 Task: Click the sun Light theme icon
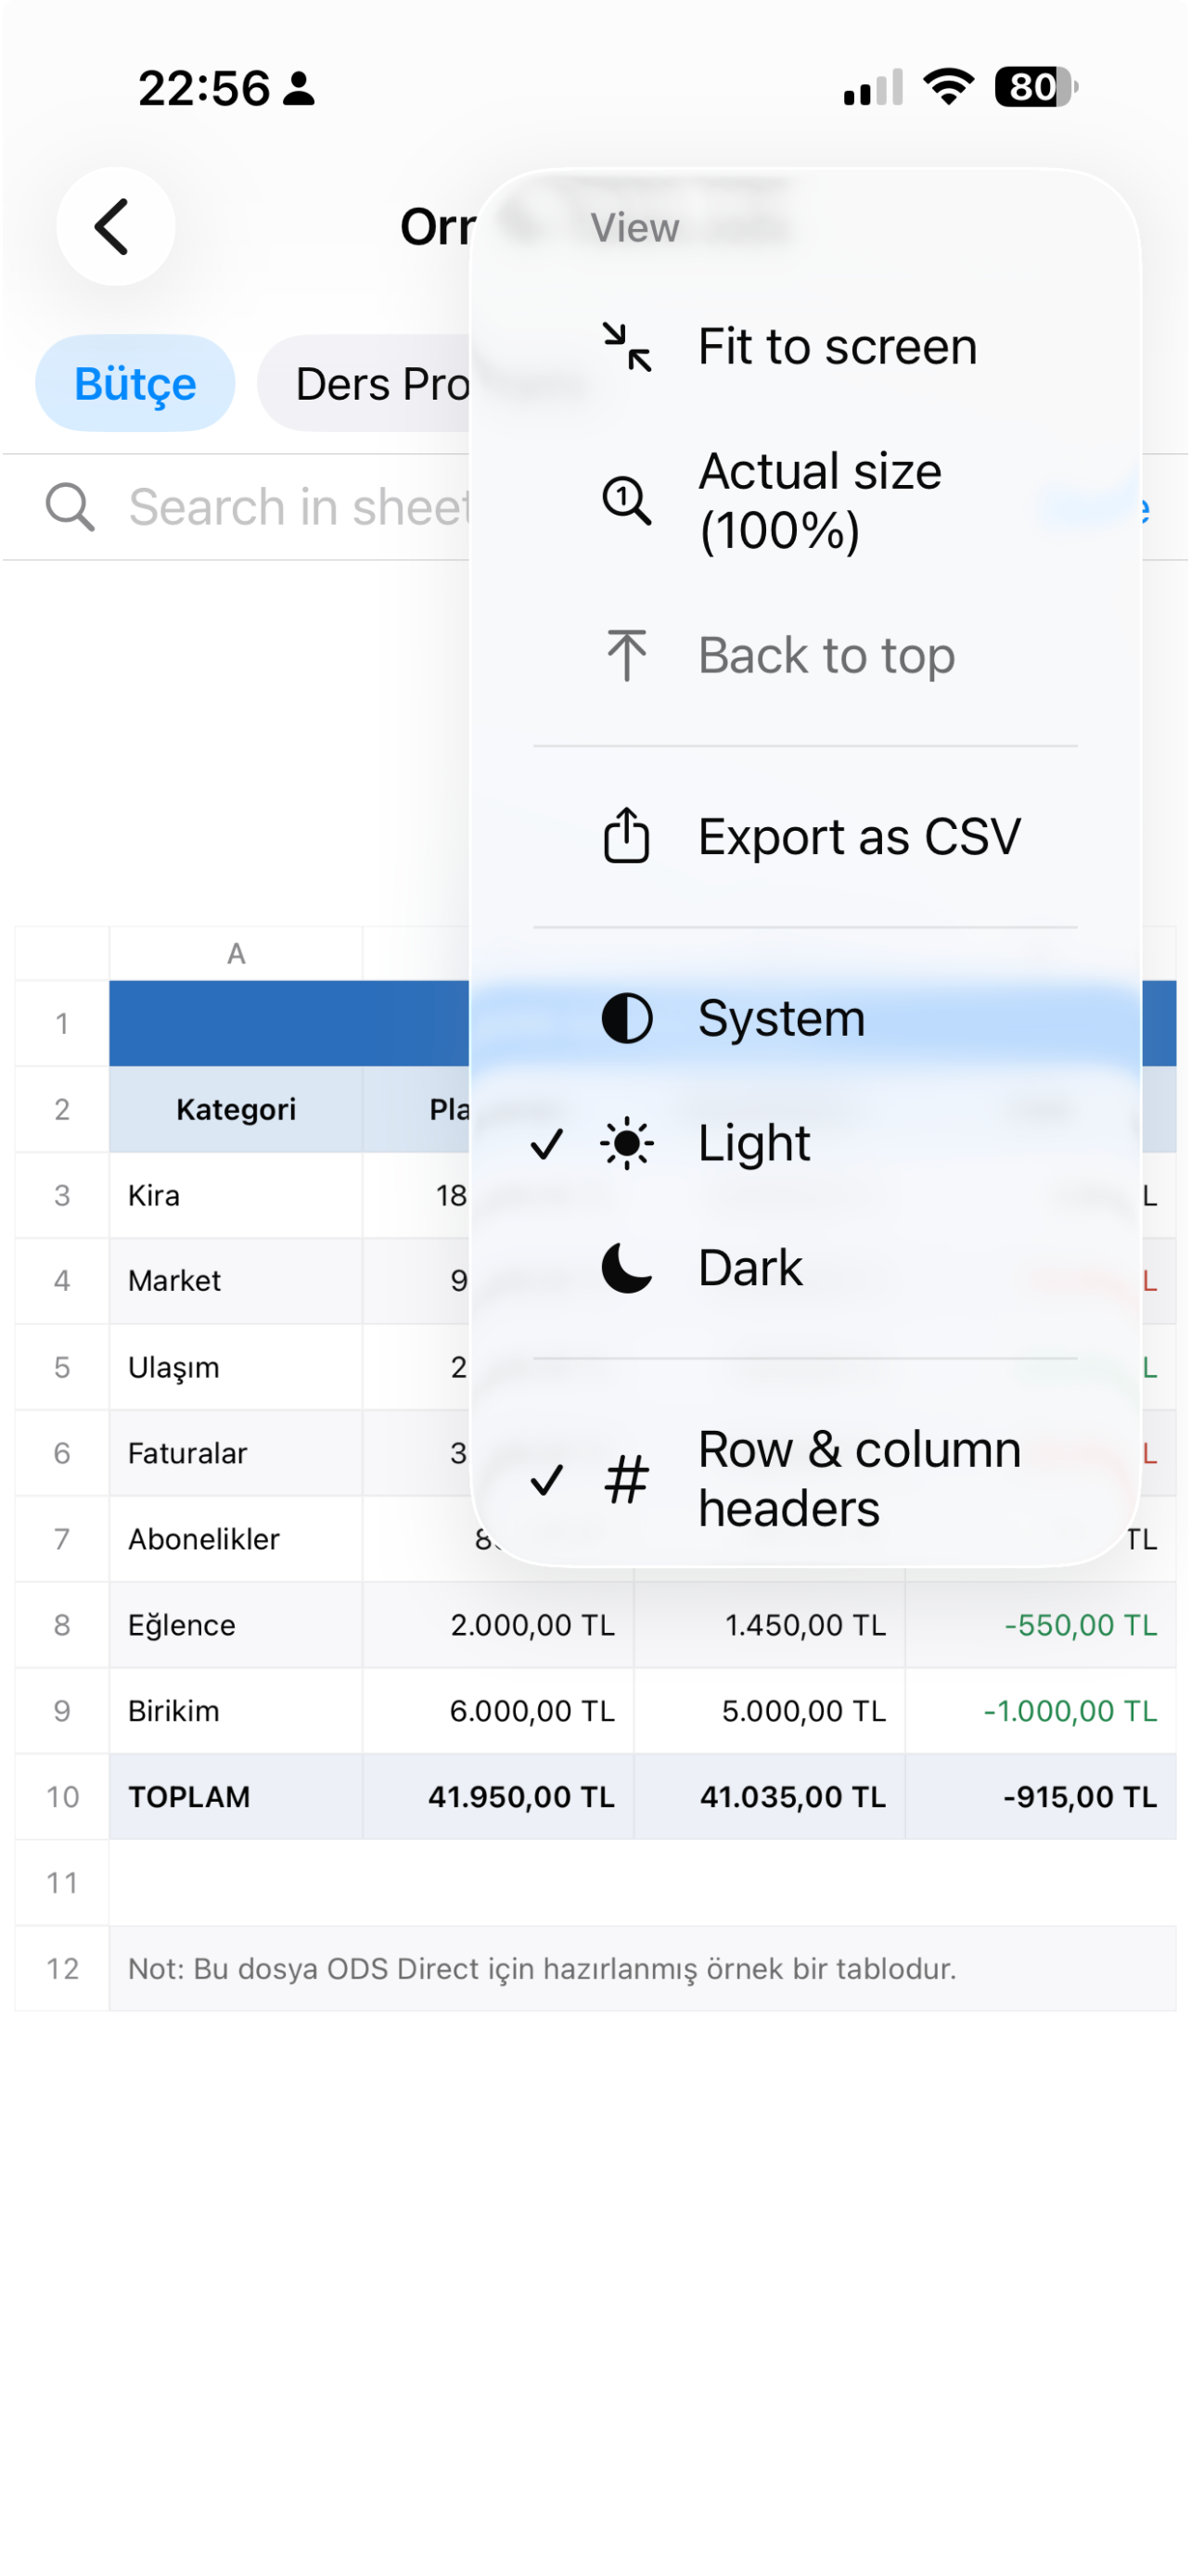coord(627,1144)
